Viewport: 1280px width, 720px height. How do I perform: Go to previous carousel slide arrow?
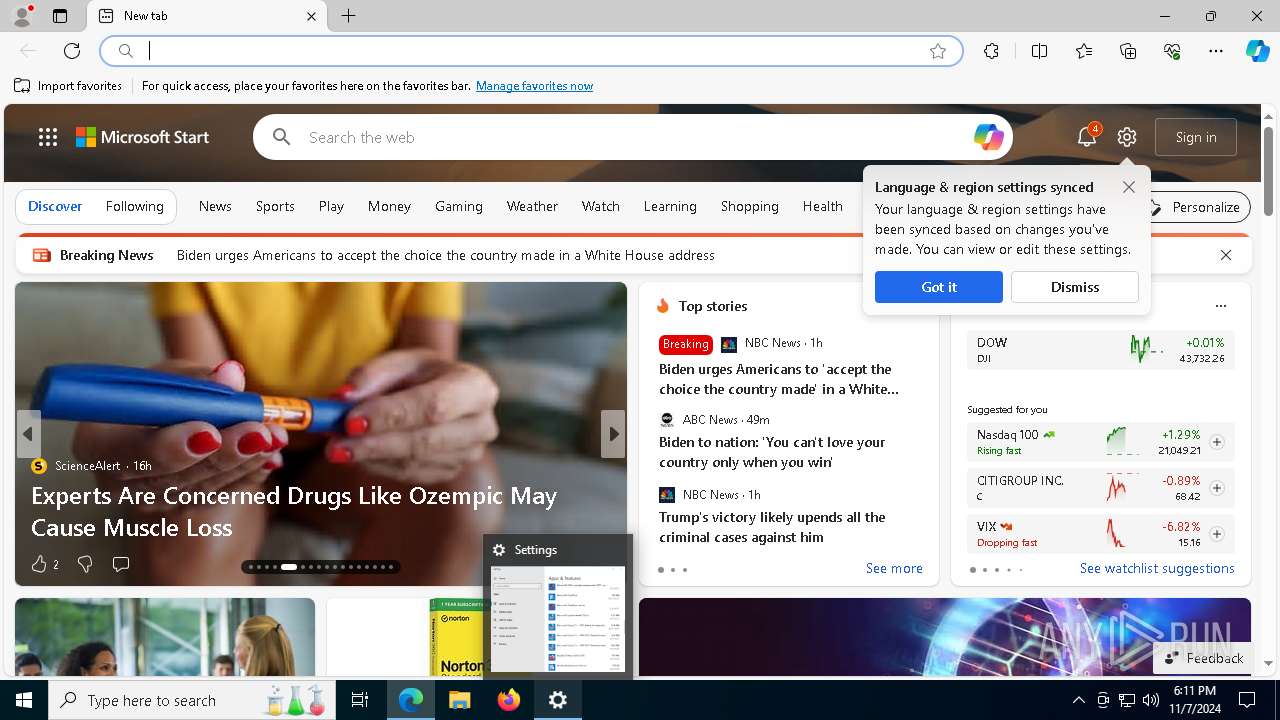pos(28,434)
